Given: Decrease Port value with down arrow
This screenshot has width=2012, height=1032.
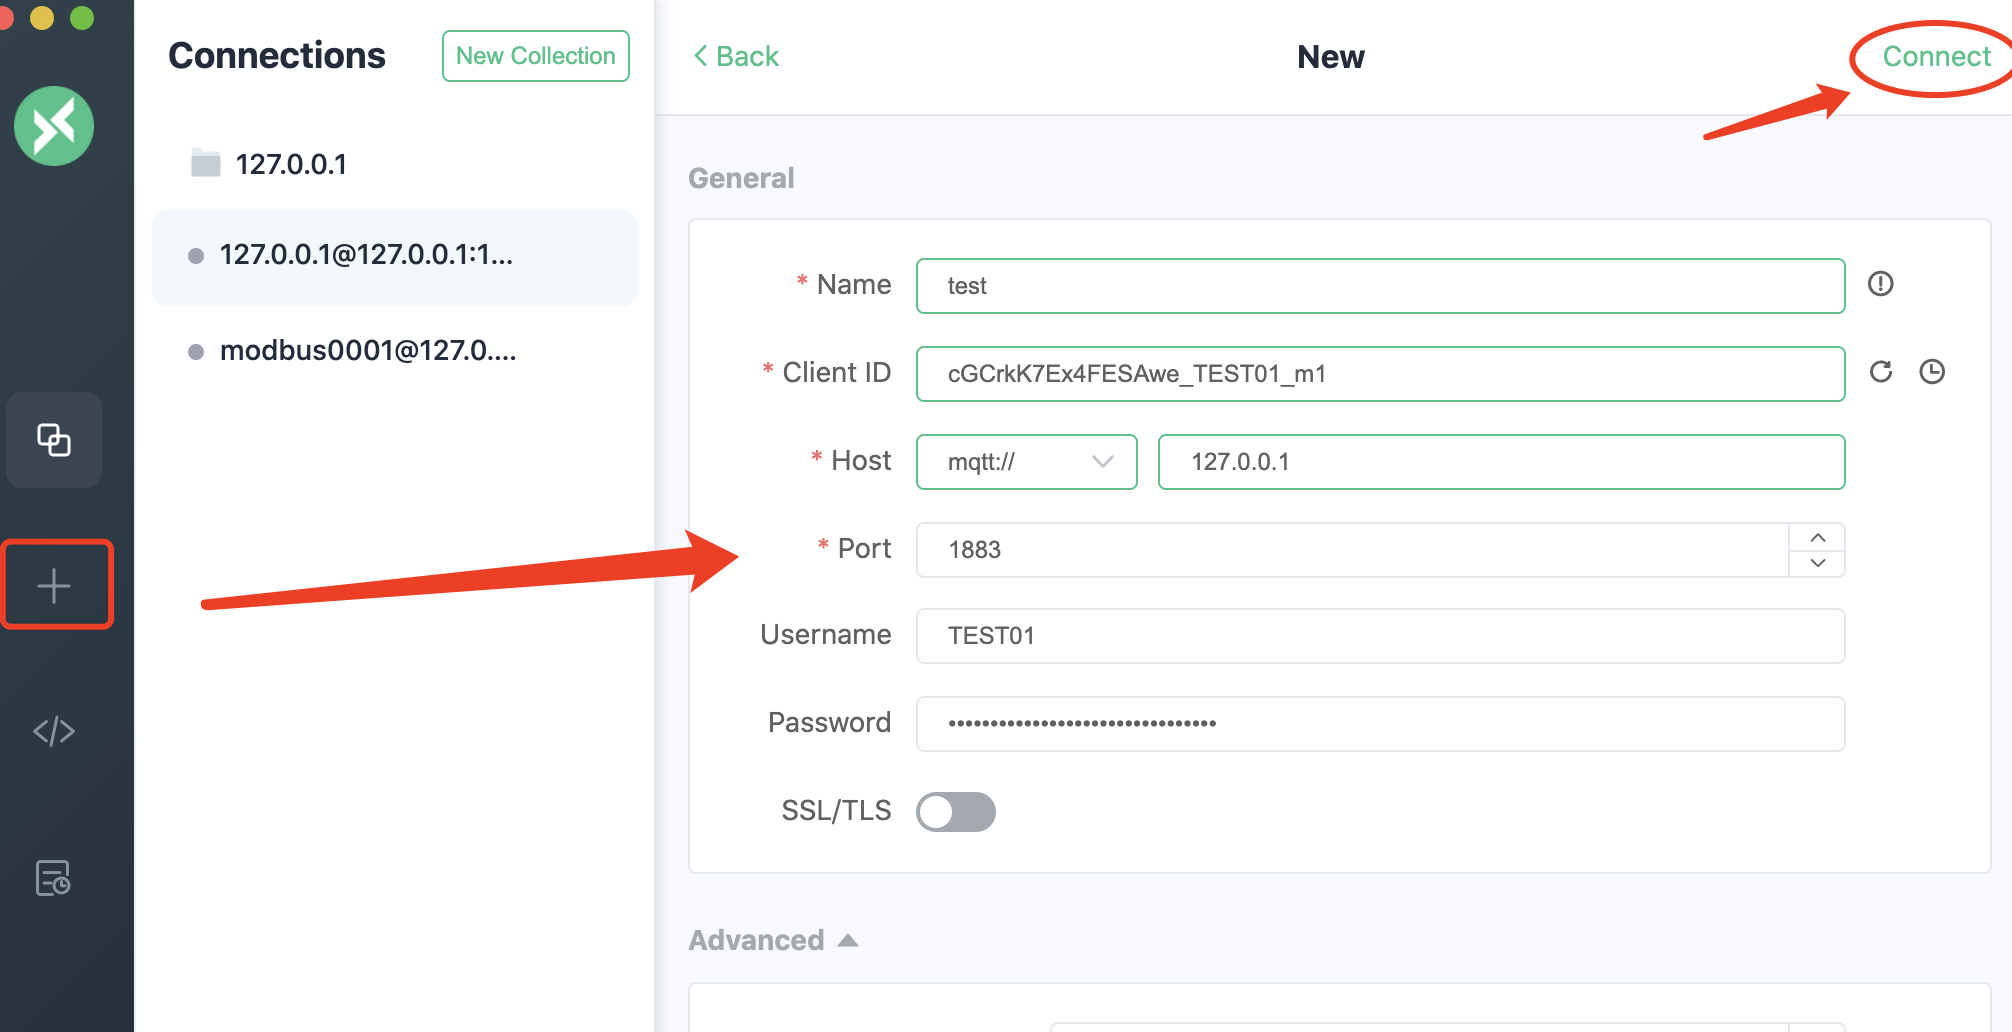Looking at the screenshot, I should point(1817,563).
